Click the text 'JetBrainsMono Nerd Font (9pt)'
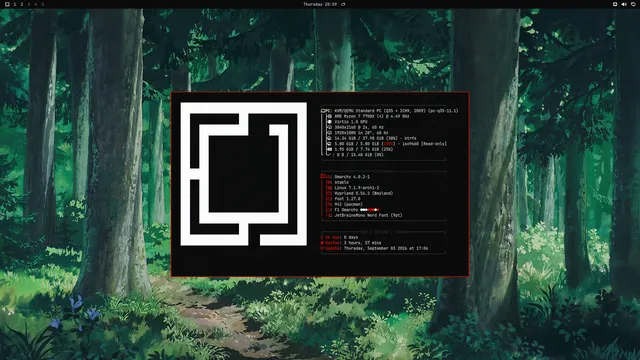 tap(369, 216)
